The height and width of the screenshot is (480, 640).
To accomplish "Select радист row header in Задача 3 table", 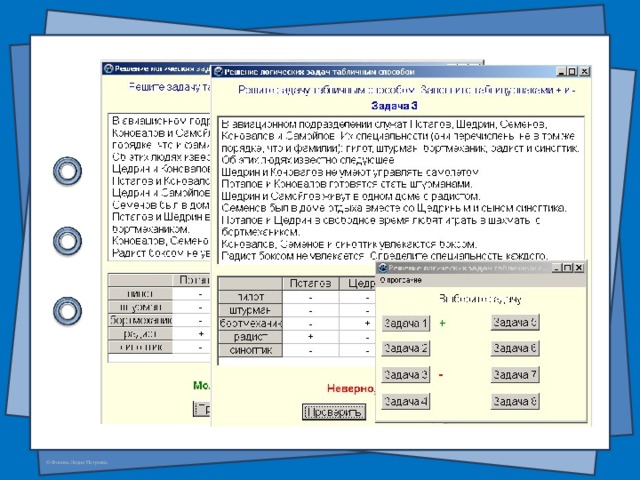I will coord(250,337).
